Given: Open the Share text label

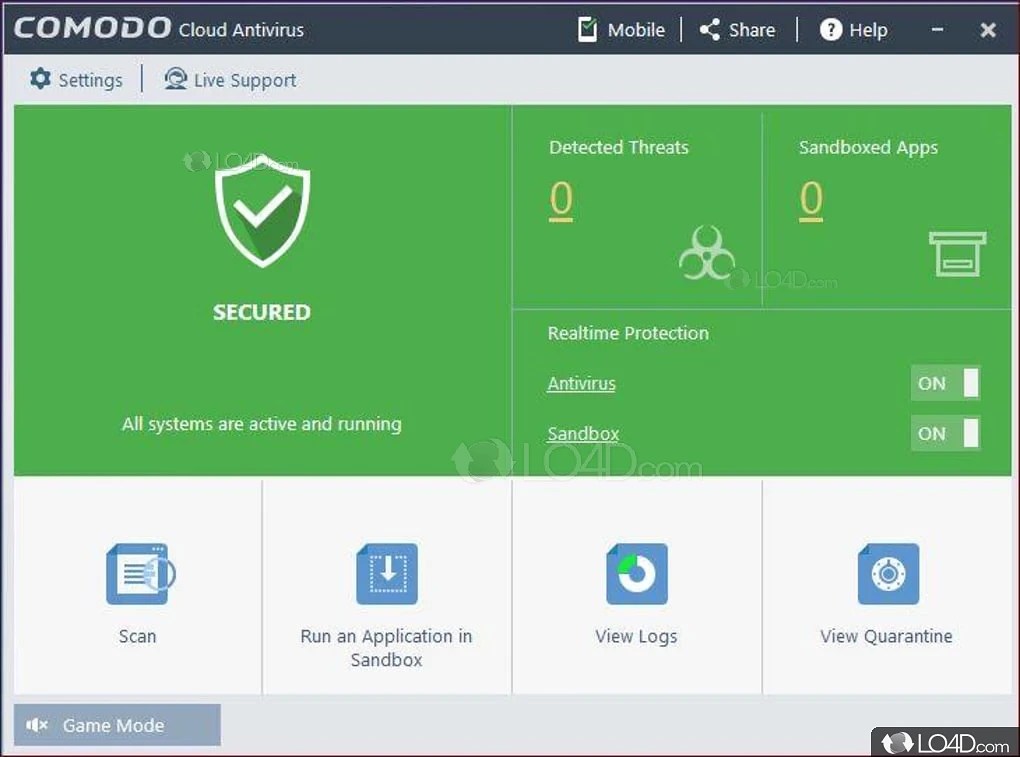Looking at the screenshot, I should pyautogui.click(x=751, y=30).
